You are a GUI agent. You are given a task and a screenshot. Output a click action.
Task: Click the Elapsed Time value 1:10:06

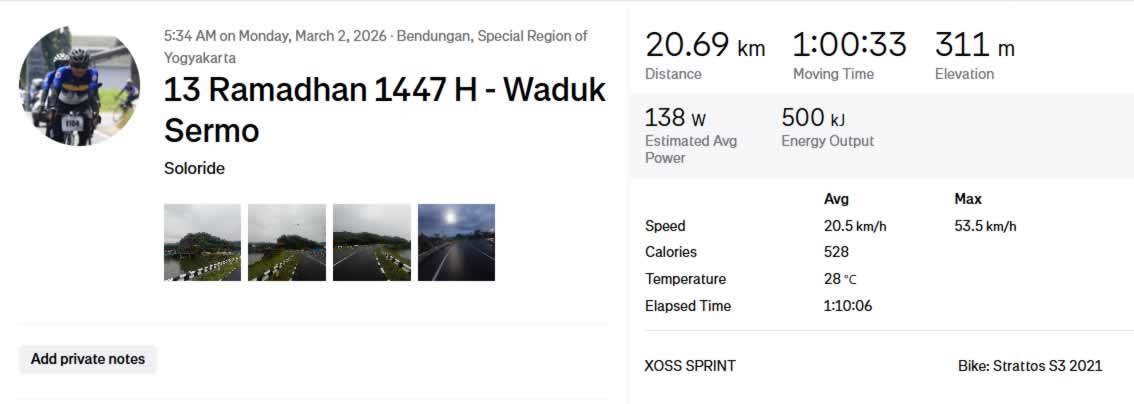coord(847,306)
